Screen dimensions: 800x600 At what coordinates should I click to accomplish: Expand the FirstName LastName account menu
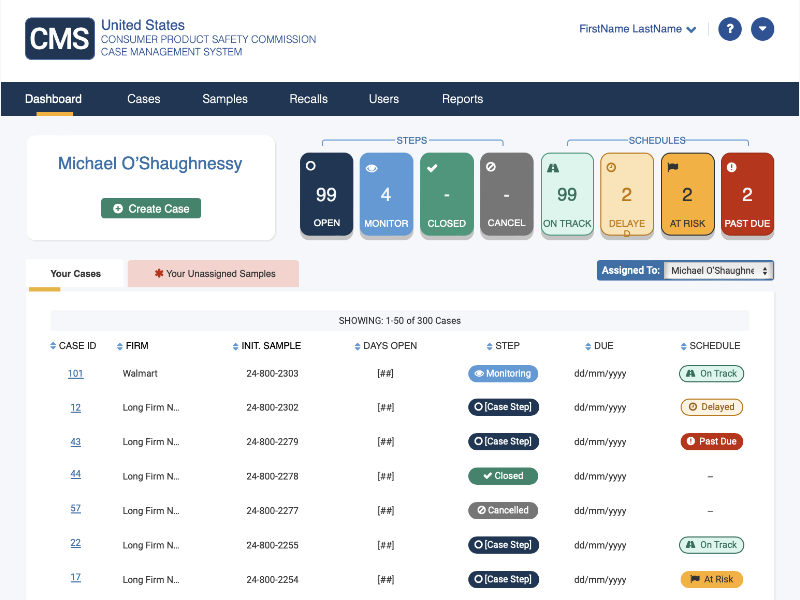point(637,29)
